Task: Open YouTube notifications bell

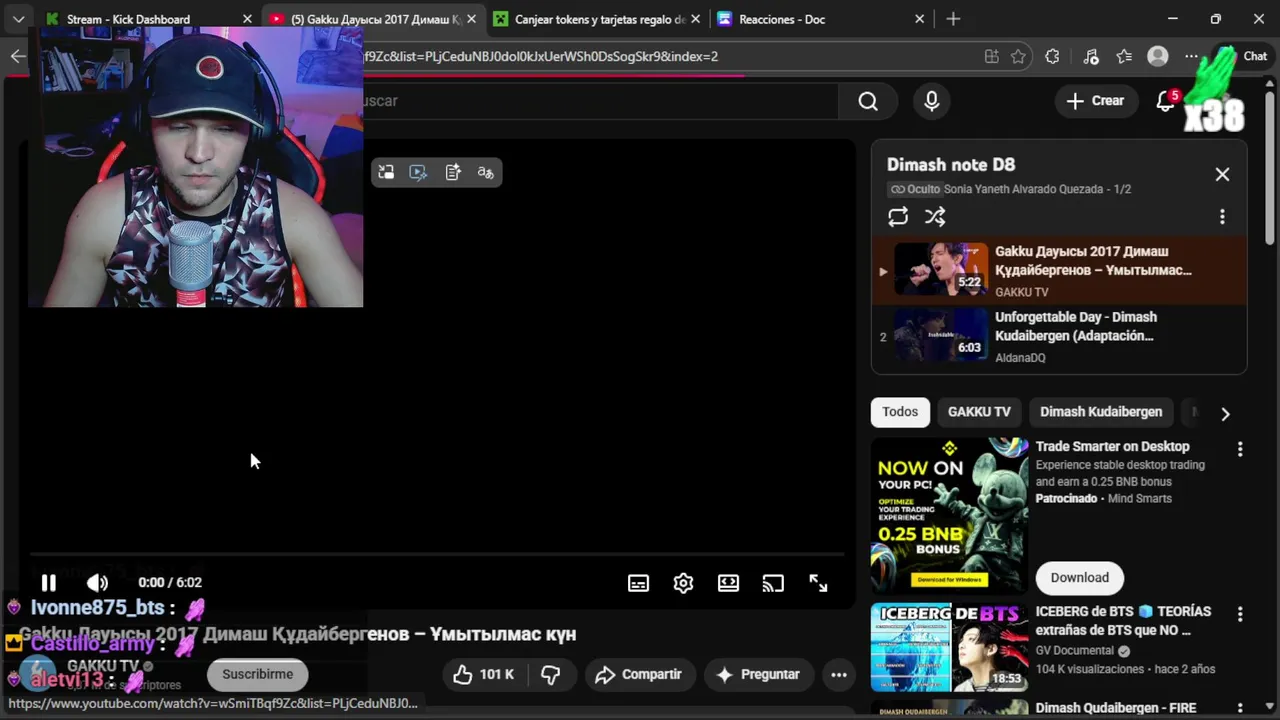Action: (1166, 101)
